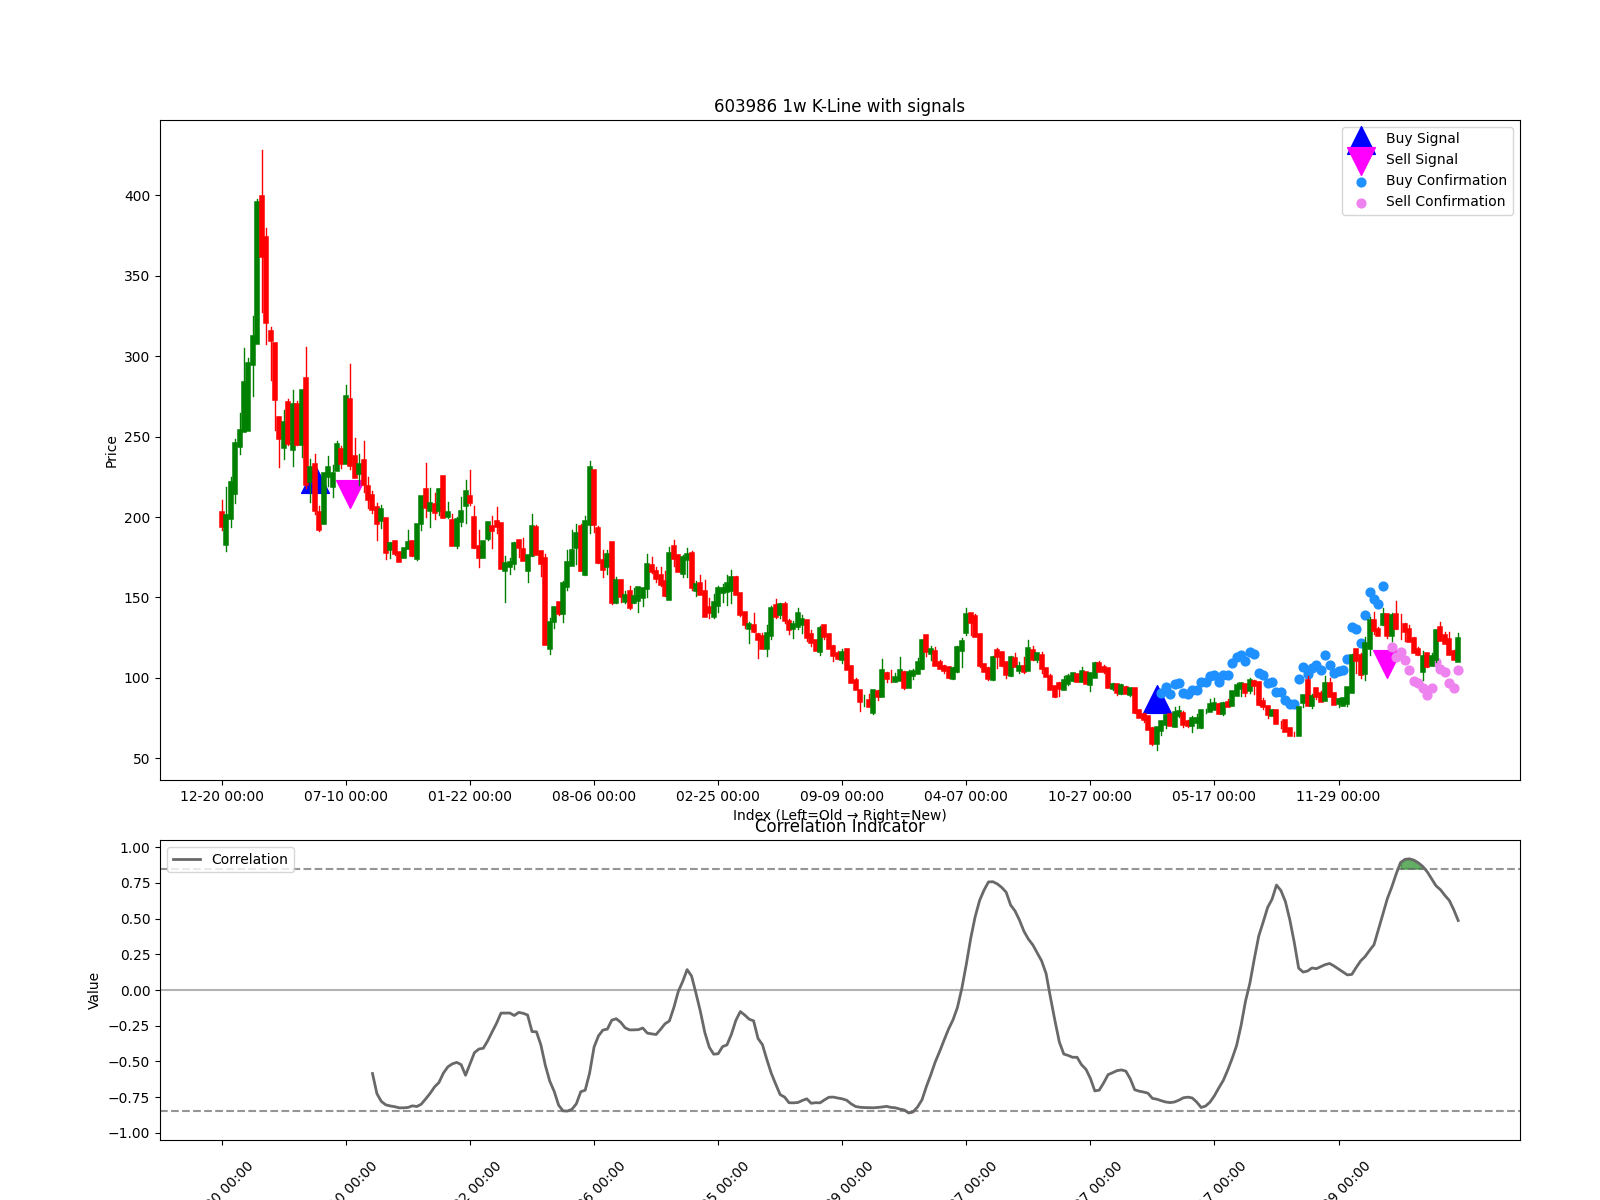Screen dimensions: 1600x1200
Task: Click the 1.00 correlation tick label
Action: (134, 849)
